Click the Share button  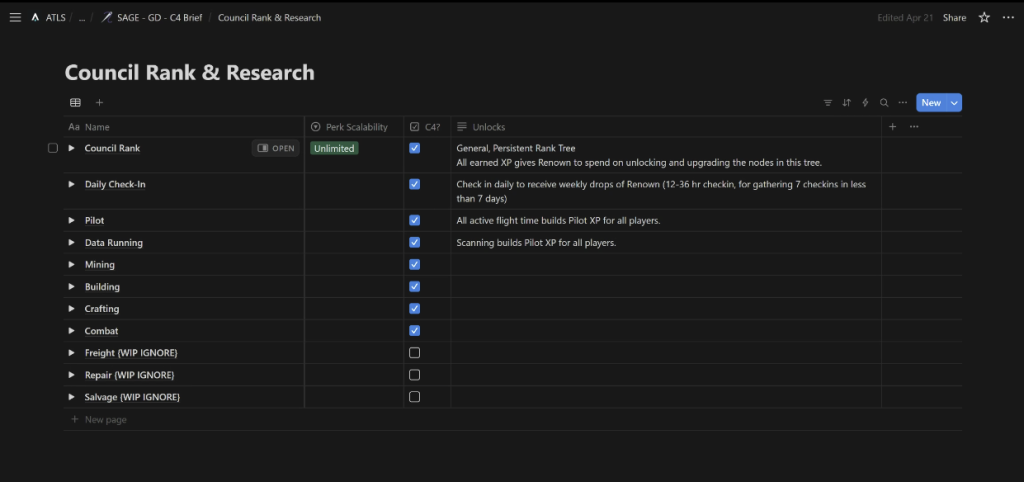[x=954, y=18]
